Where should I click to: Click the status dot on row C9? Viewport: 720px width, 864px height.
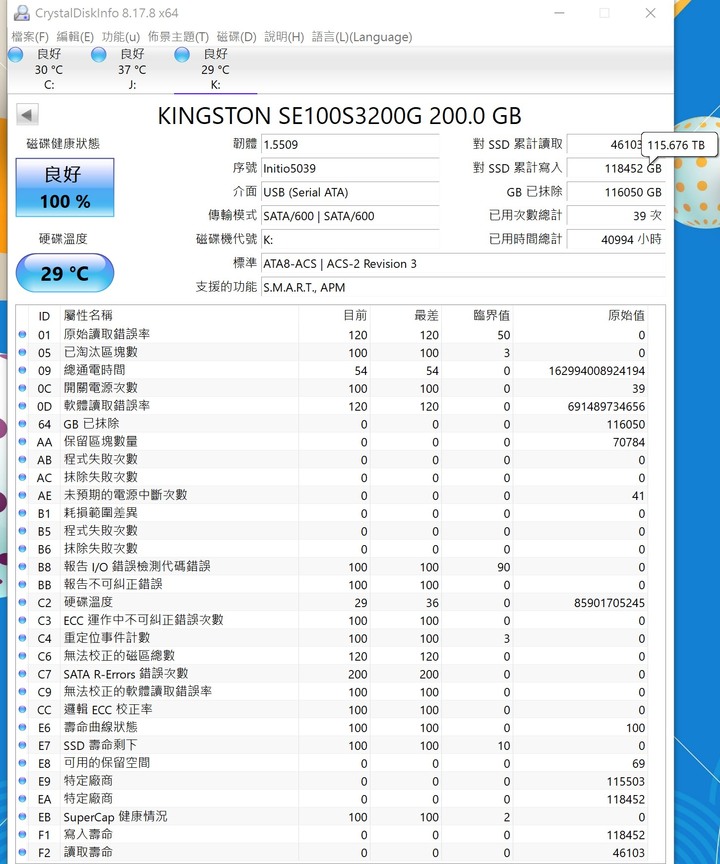coord(23,692)
